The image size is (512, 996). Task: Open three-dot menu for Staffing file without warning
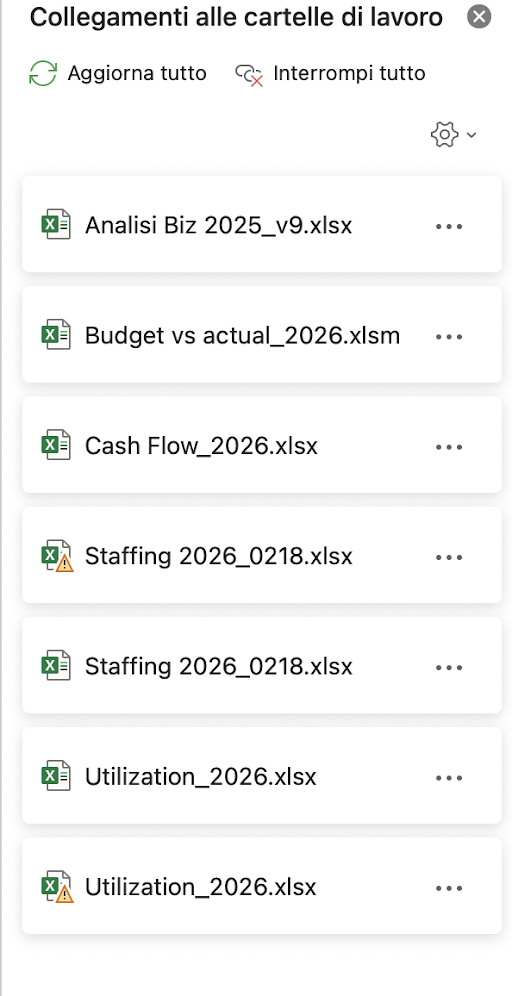[449, 668]
